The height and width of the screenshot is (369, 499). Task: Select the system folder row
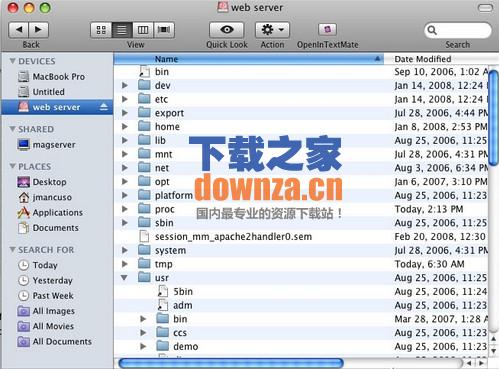[301, 250]
